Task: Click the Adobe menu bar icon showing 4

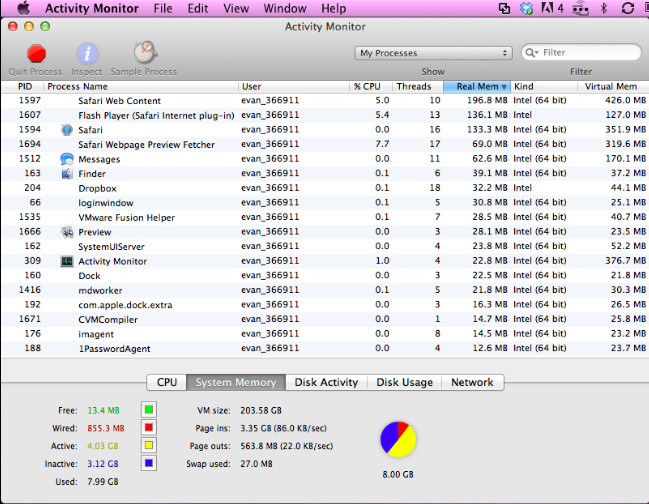Action: coord(552,8)
